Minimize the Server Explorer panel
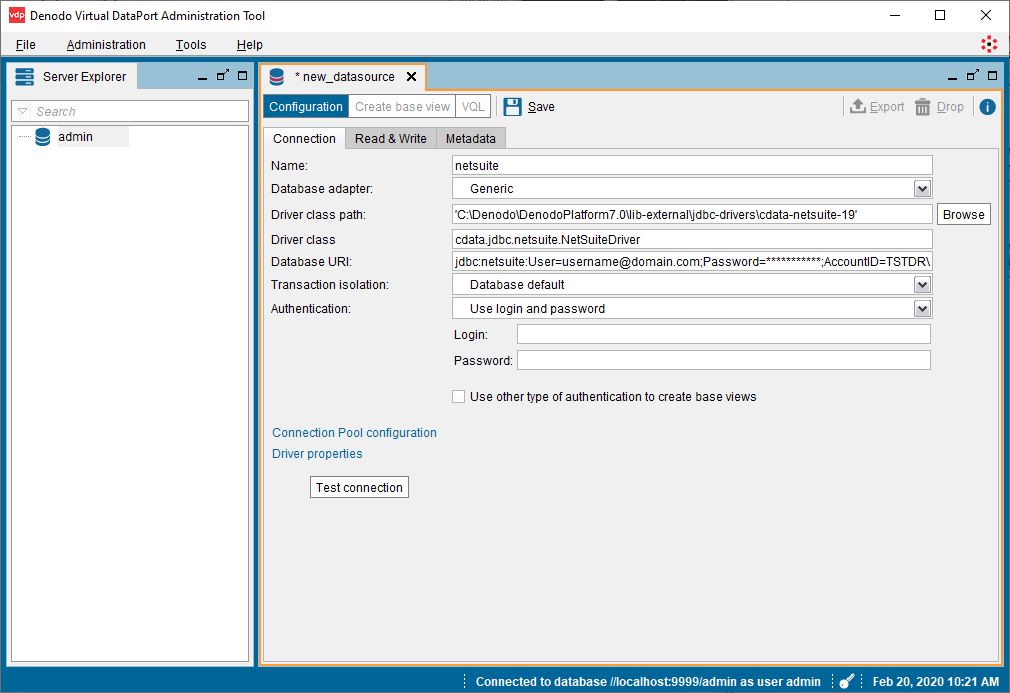This screenshot has width=1010, height=693. 202,77
